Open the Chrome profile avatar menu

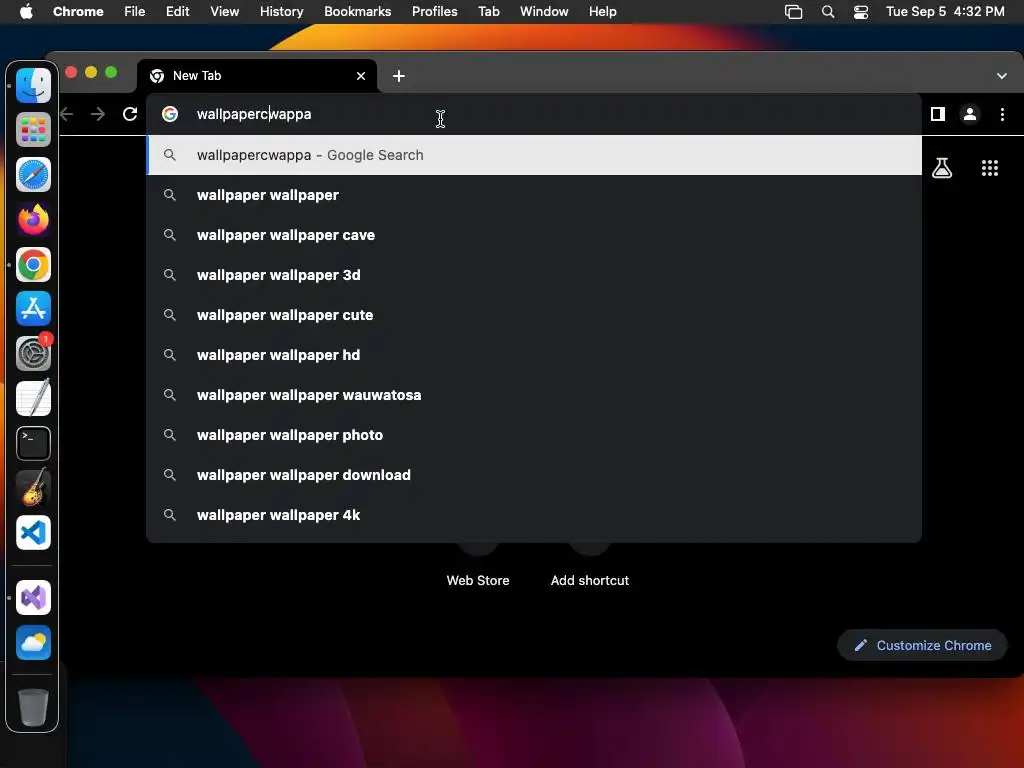click(x=970, y=114)
